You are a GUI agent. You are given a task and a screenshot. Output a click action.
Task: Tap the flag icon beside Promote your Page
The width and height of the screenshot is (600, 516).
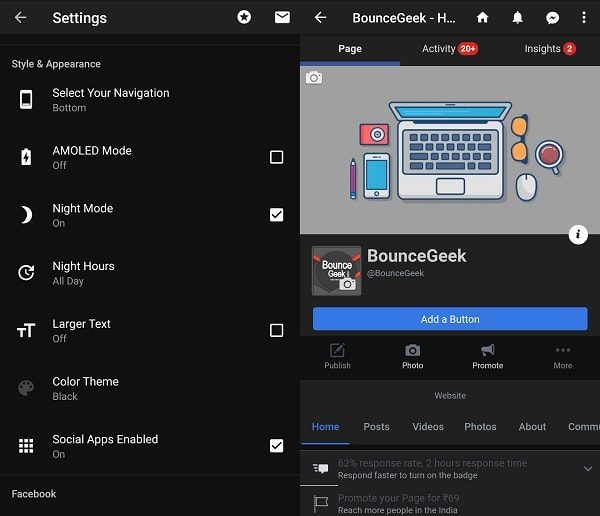[321, 504]
